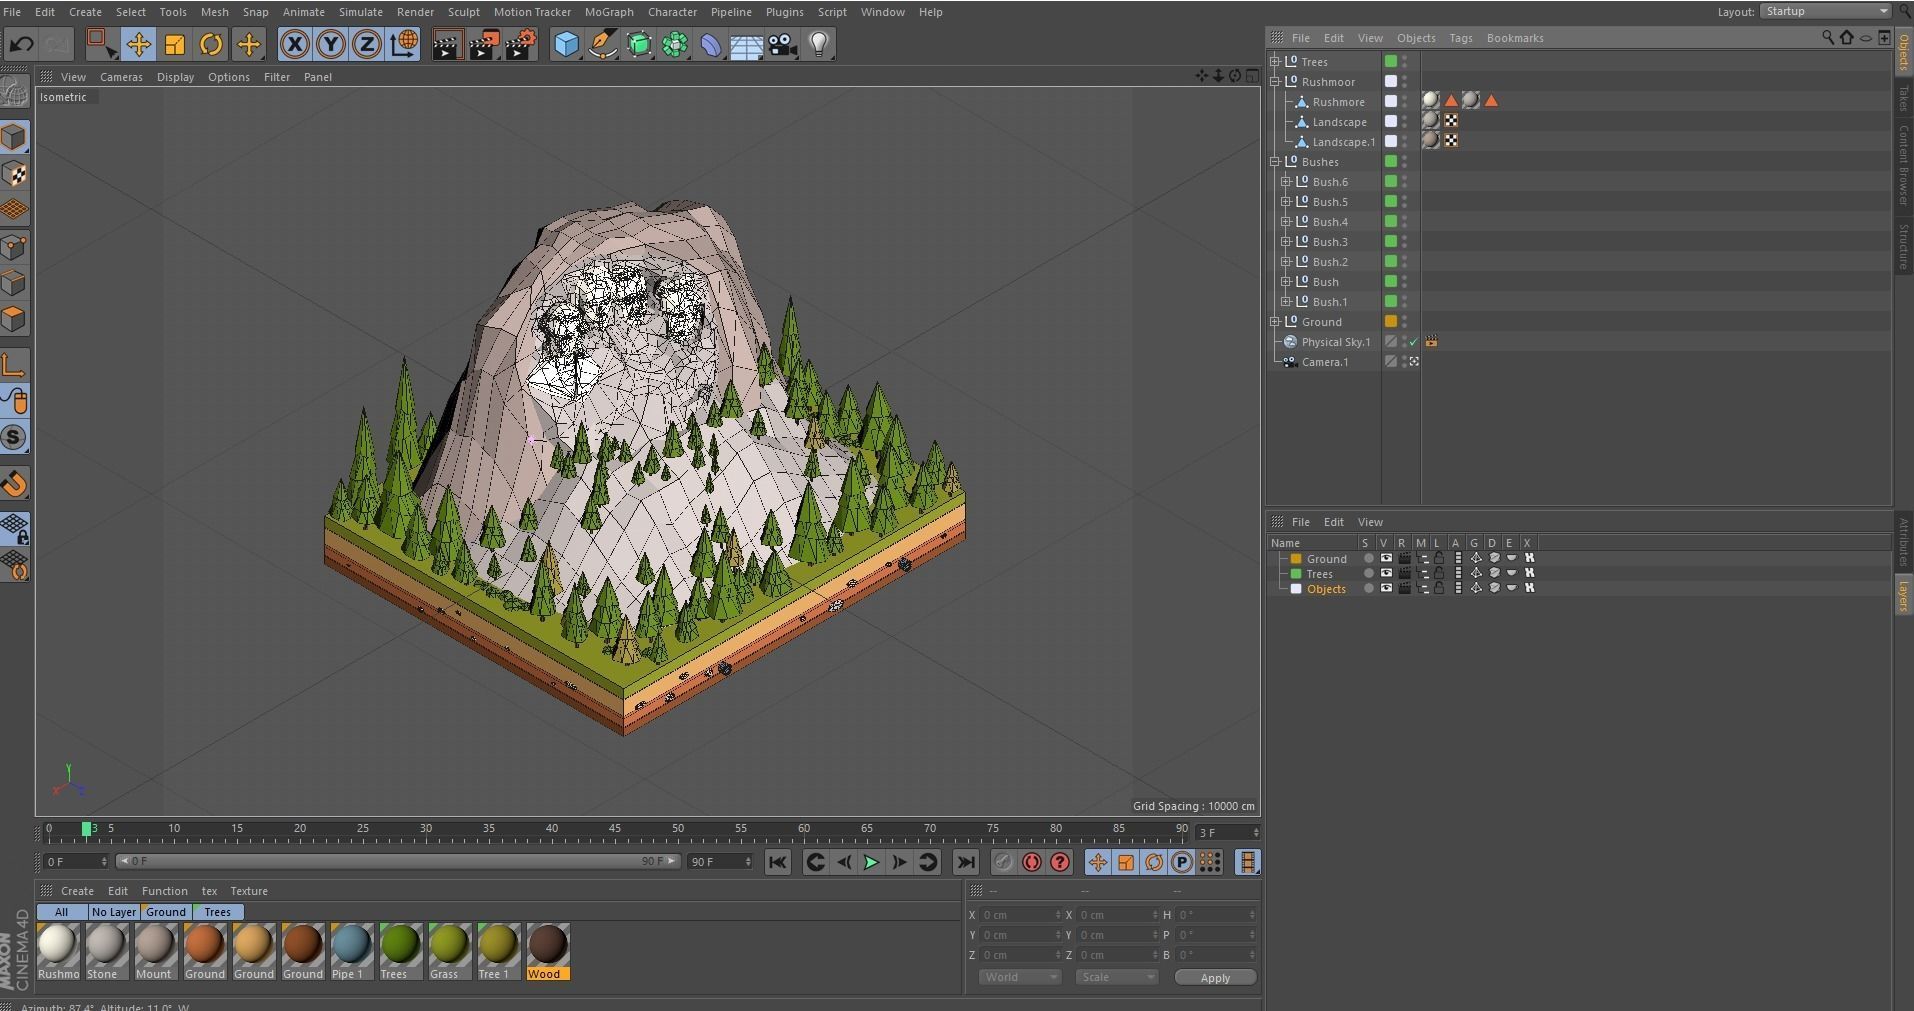Screen dimensions: 1914x1011
Task: Click the Undo arrow icon
Action: [x=22, y=44]
